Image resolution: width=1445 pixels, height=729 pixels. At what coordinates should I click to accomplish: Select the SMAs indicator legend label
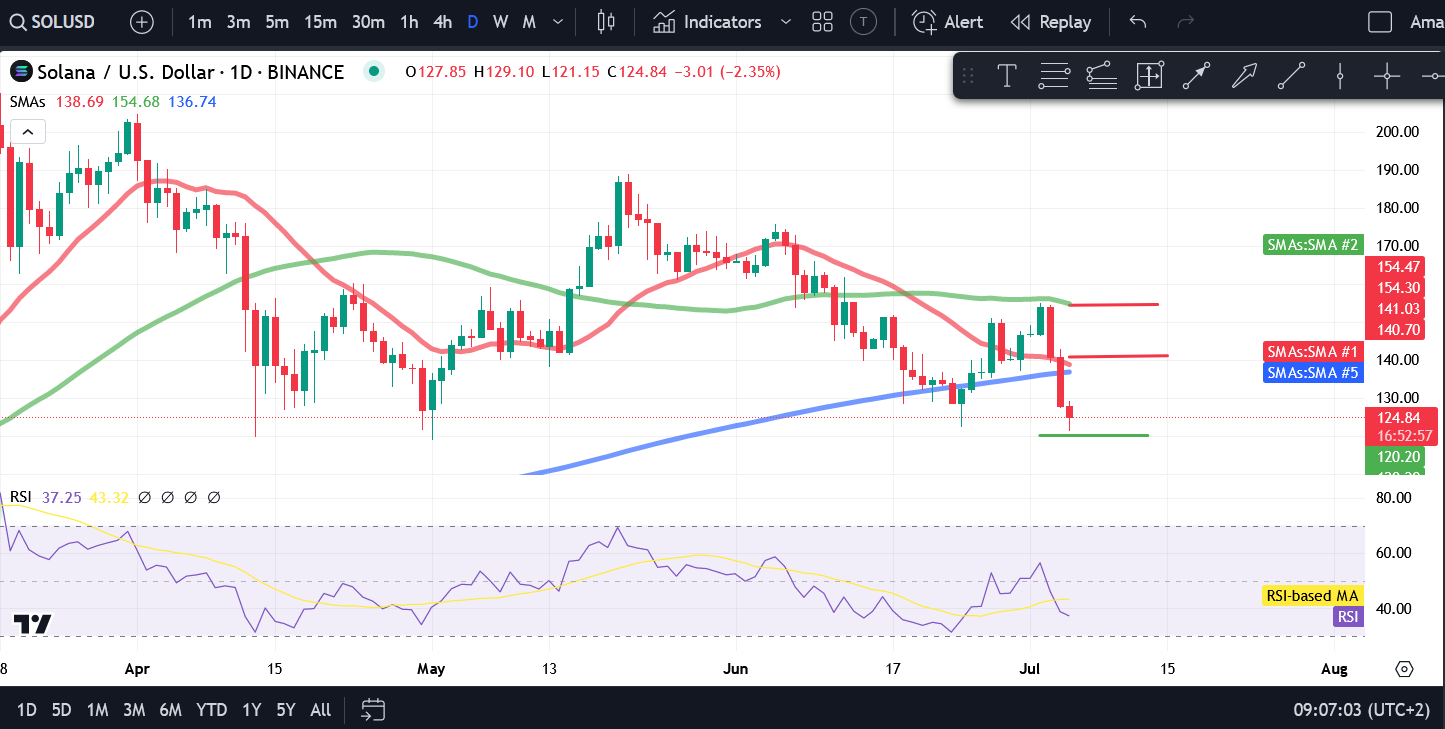tap(27, 102)
